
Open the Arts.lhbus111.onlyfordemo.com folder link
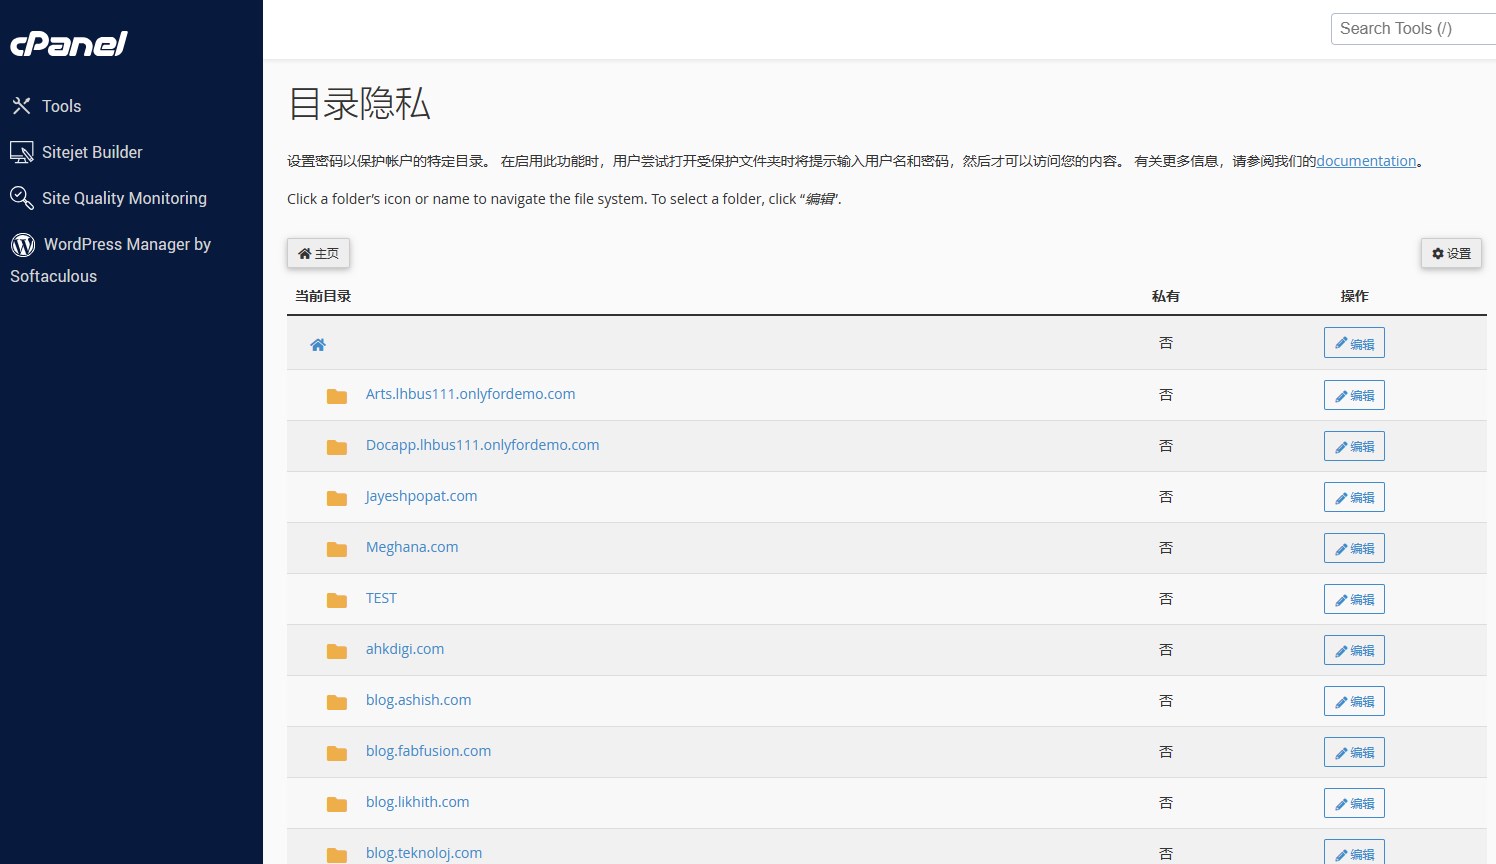(x=470, y=394)
